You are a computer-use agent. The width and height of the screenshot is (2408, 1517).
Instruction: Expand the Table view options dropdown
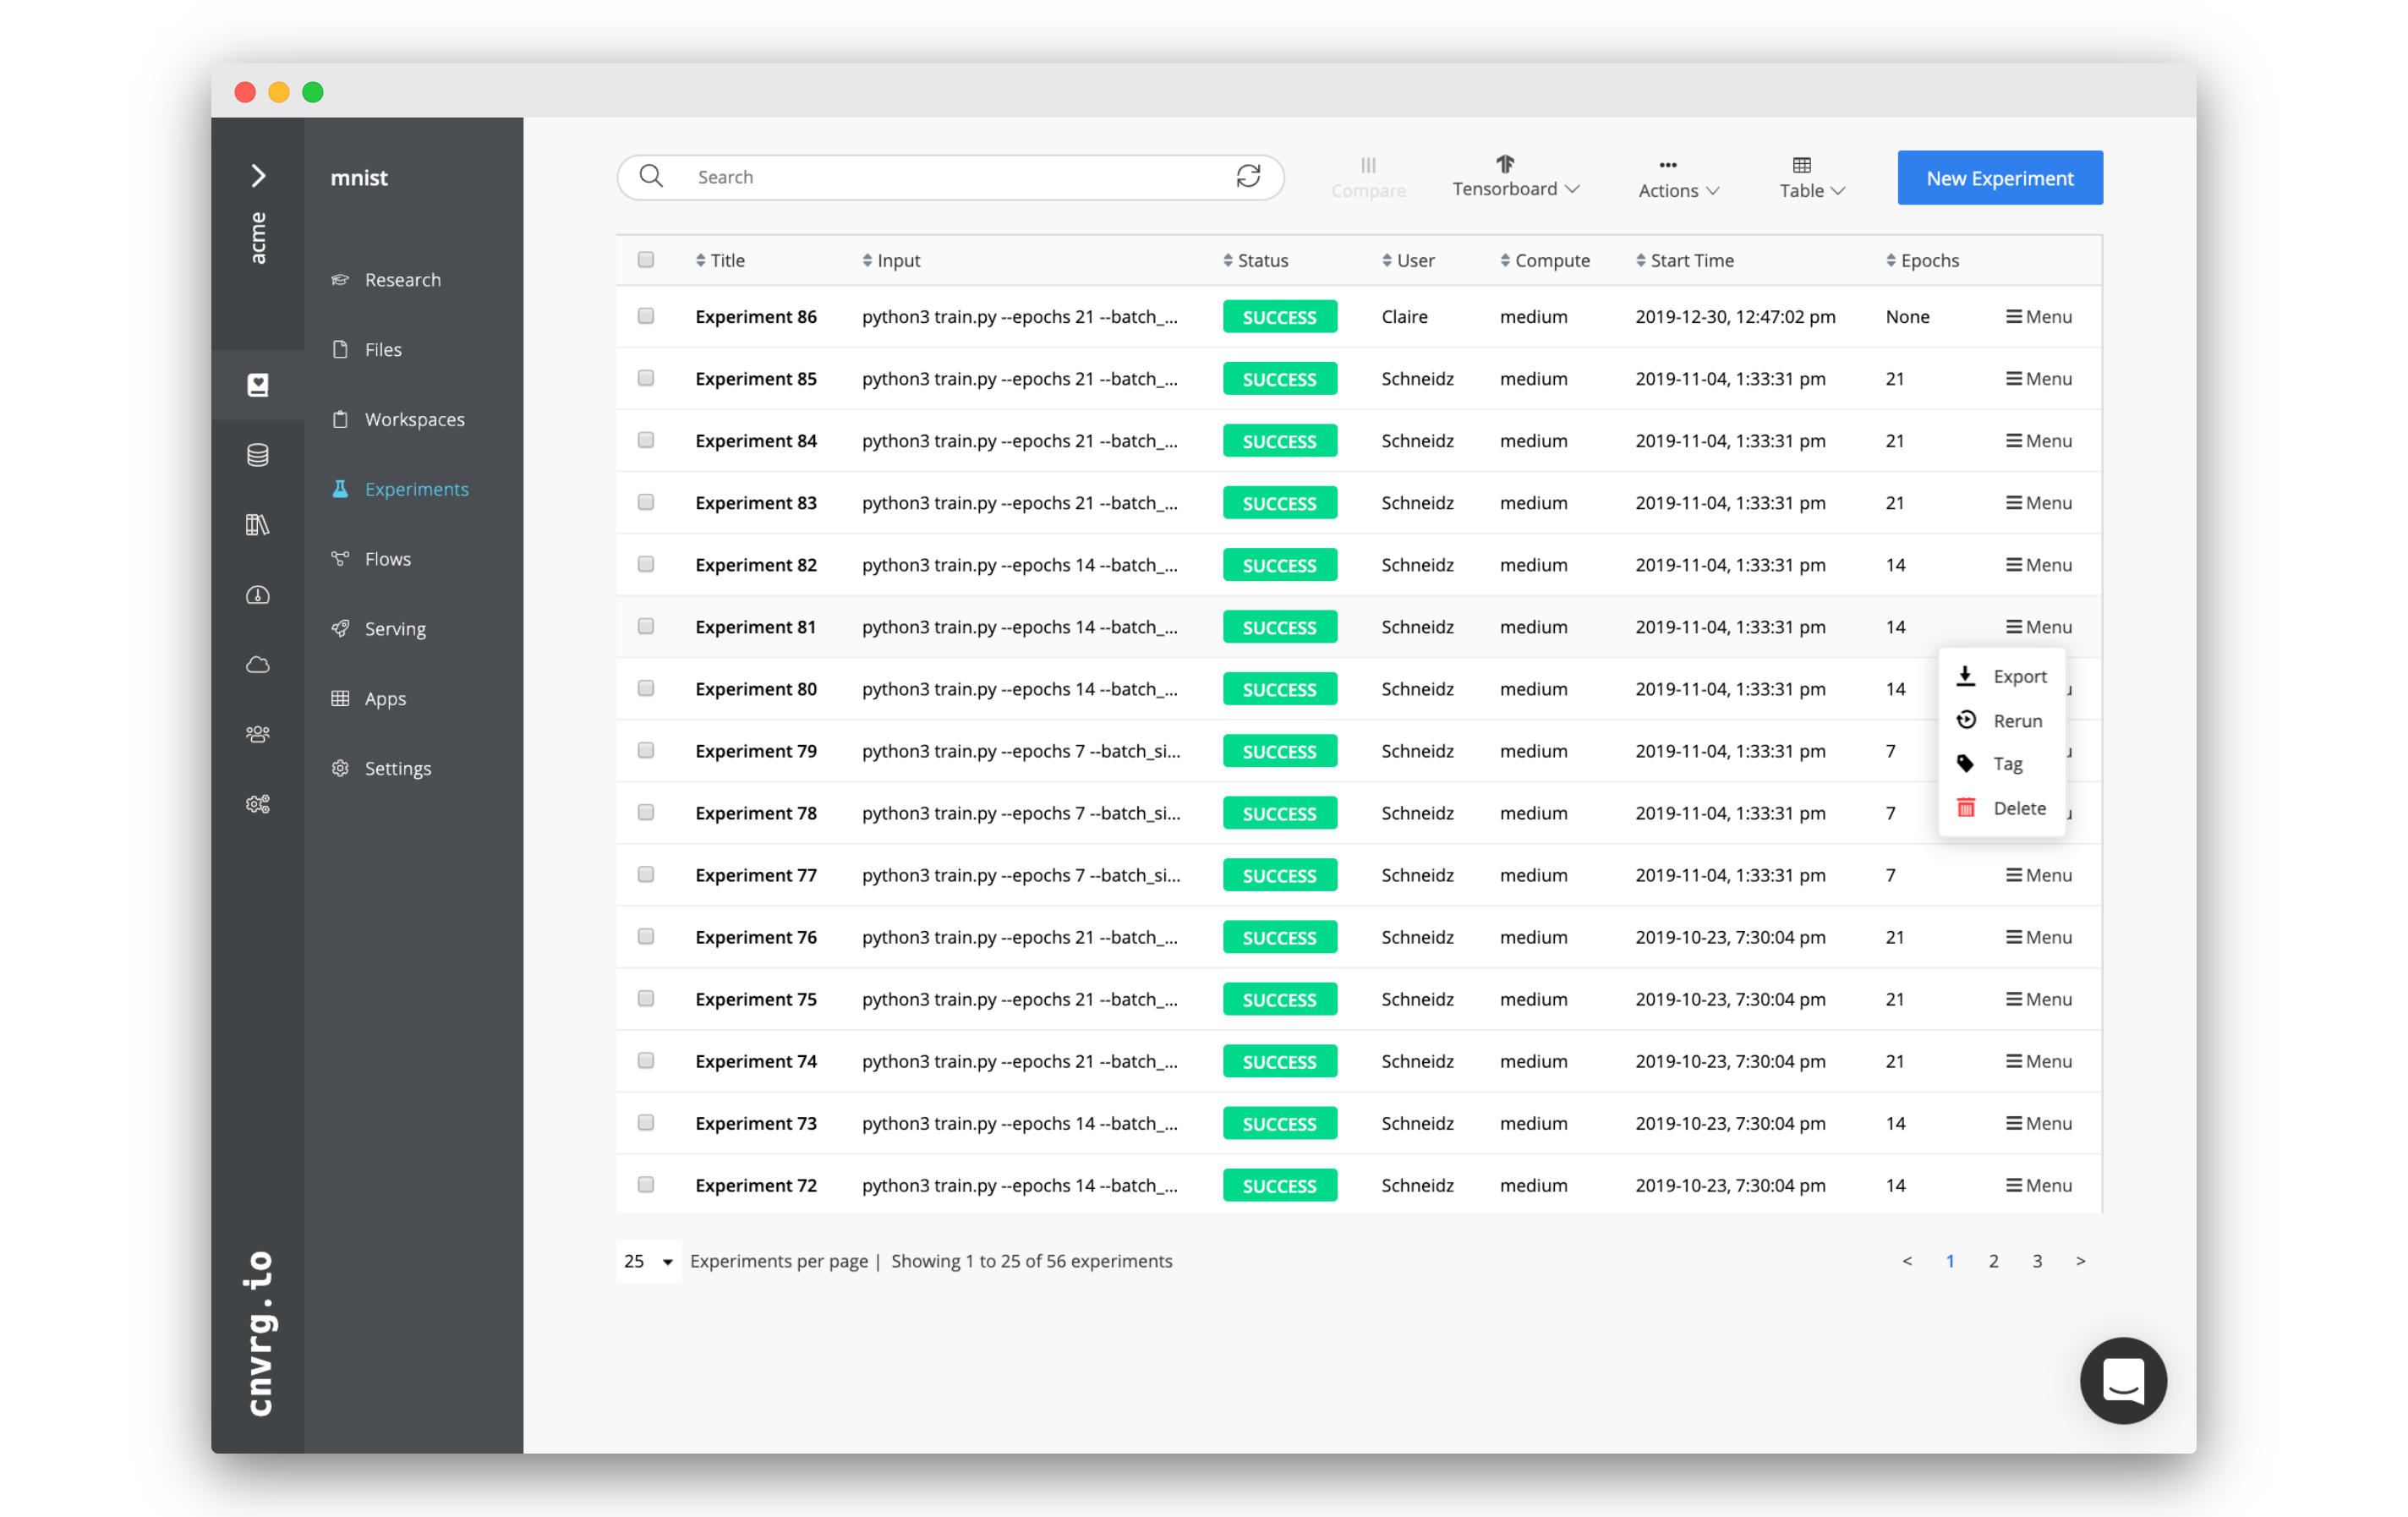point(1809,177)
